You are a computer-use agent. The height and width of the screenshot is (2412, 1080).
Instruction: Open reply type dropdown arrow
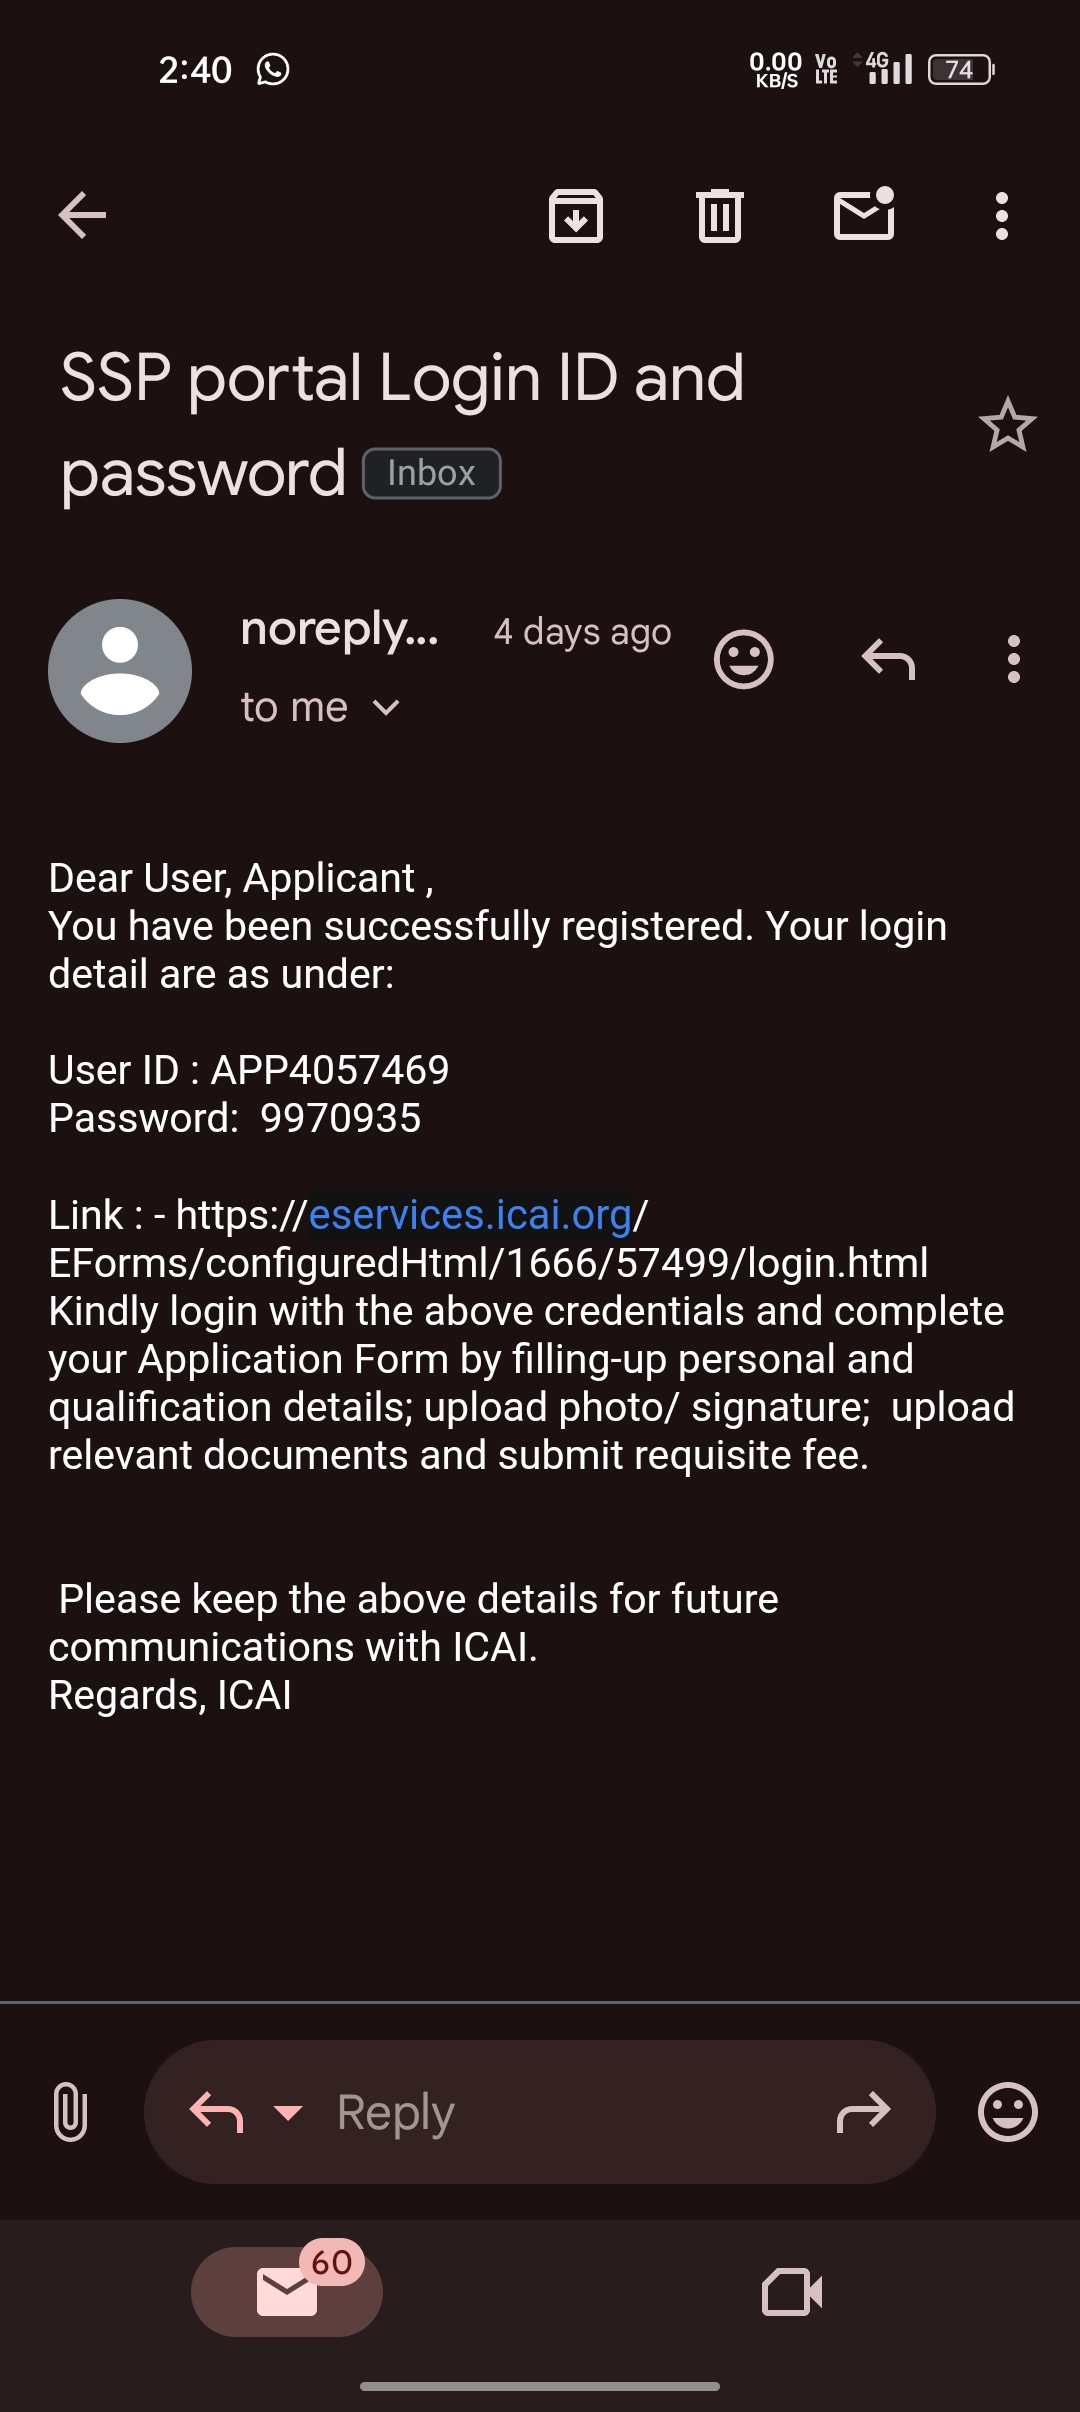coord(288,2112)
